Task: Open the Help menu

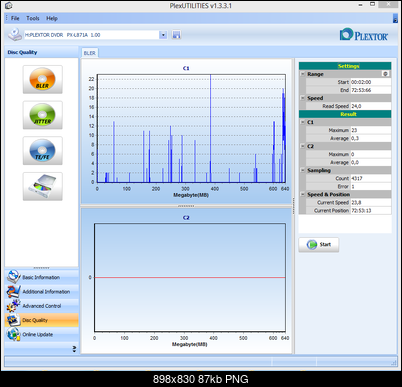Action: coord(52,18)
